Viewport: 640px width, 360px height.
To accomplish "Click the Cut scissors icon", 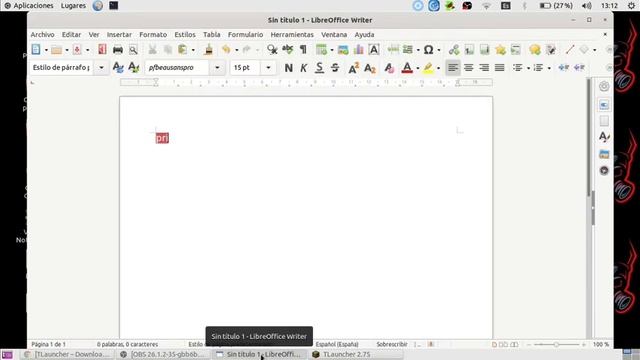I will [x=152, y=50].
